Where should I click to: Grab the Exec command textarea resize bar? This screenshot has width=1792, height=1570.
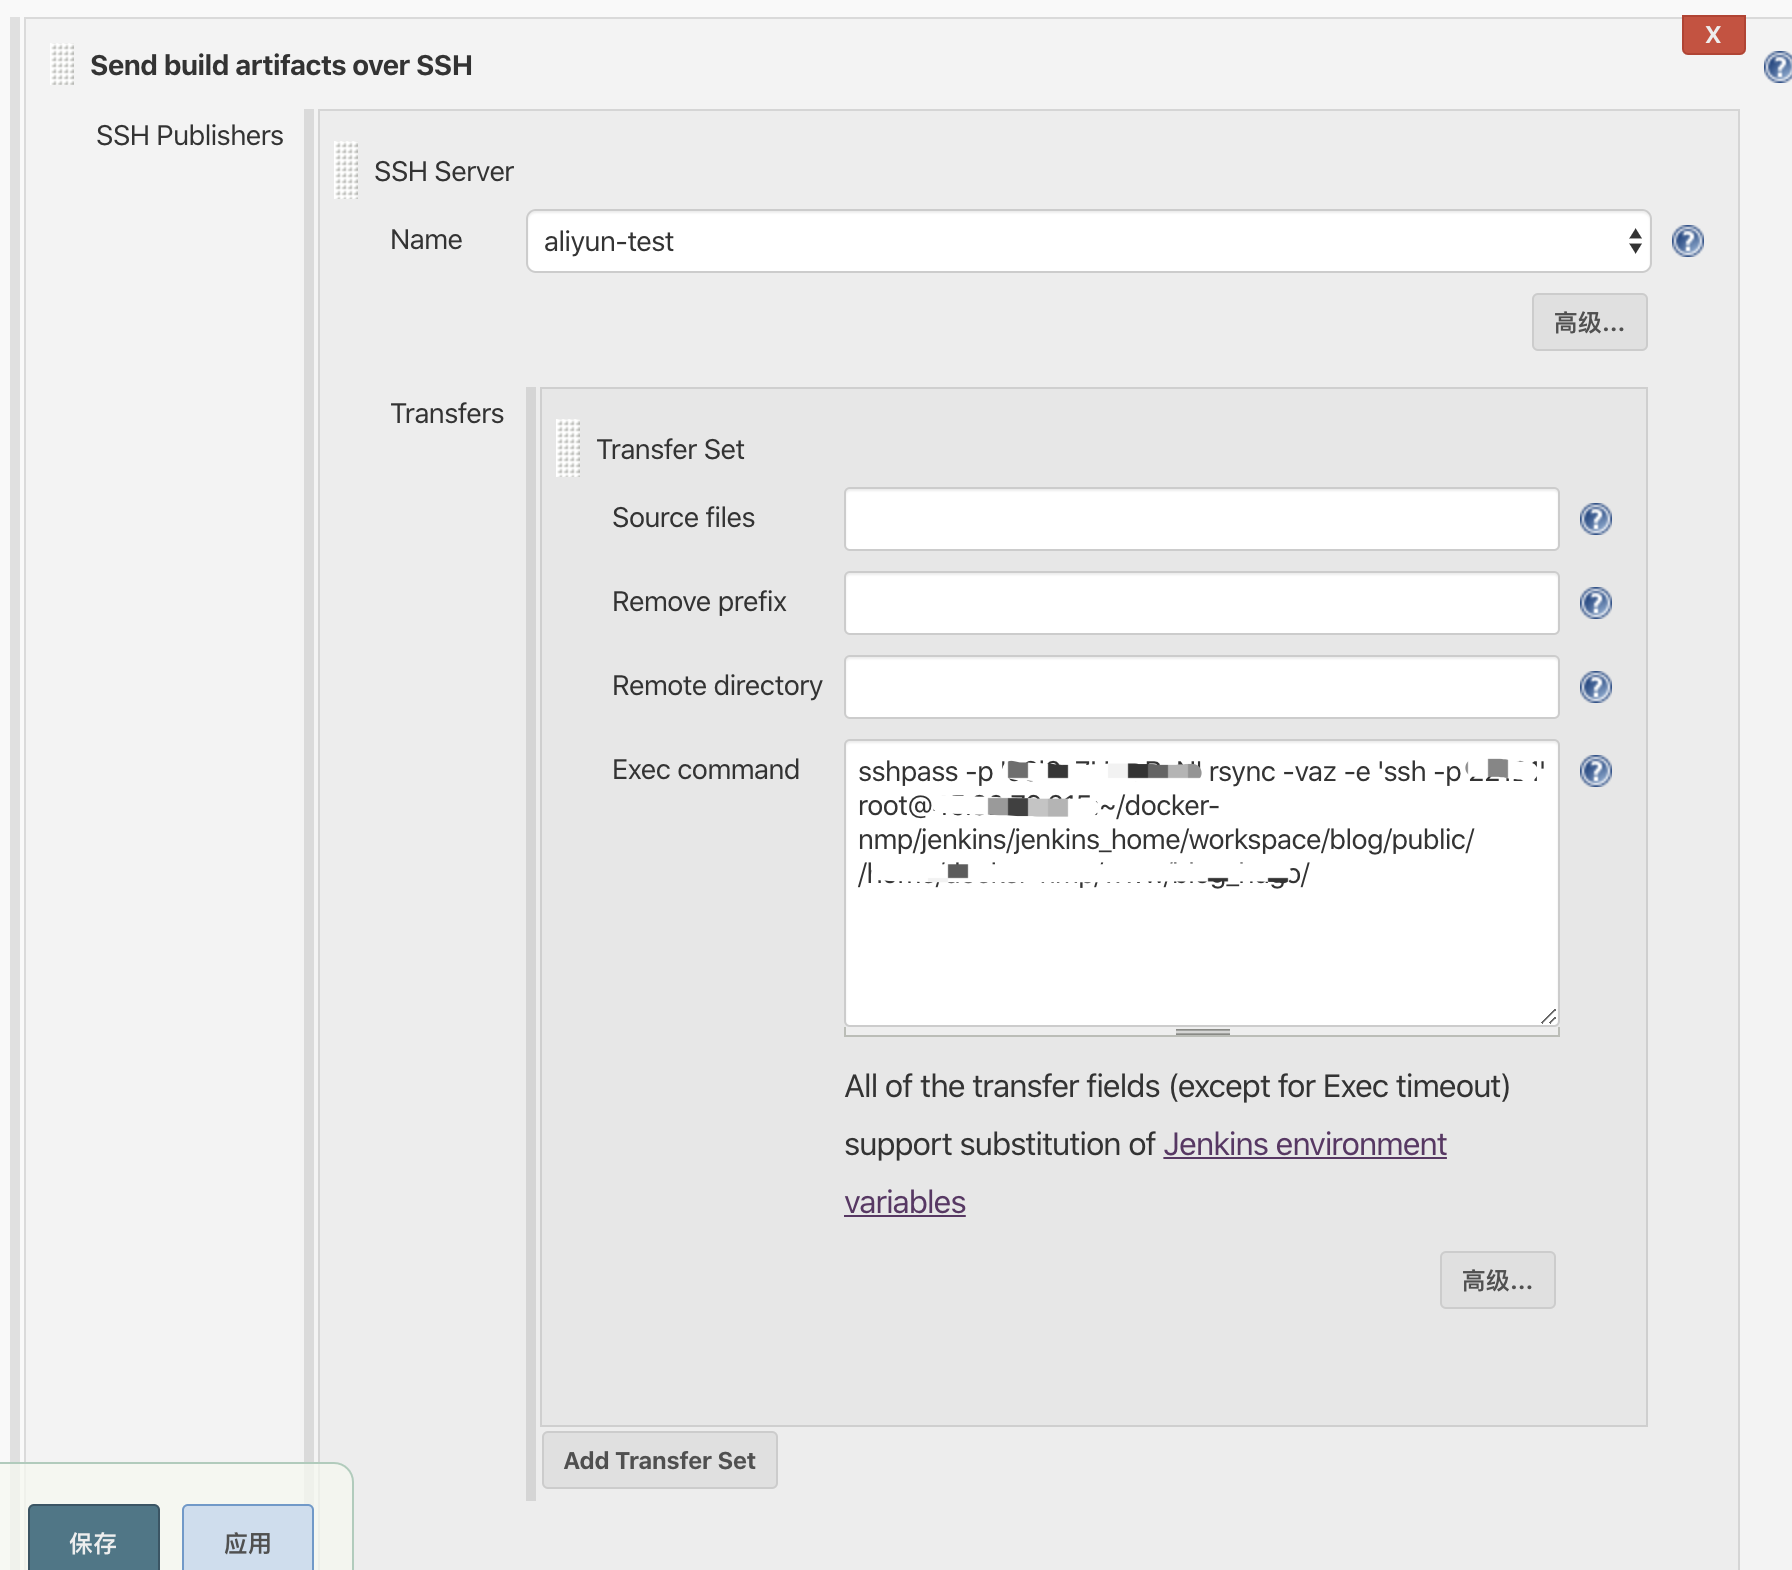(1201, 1032)
